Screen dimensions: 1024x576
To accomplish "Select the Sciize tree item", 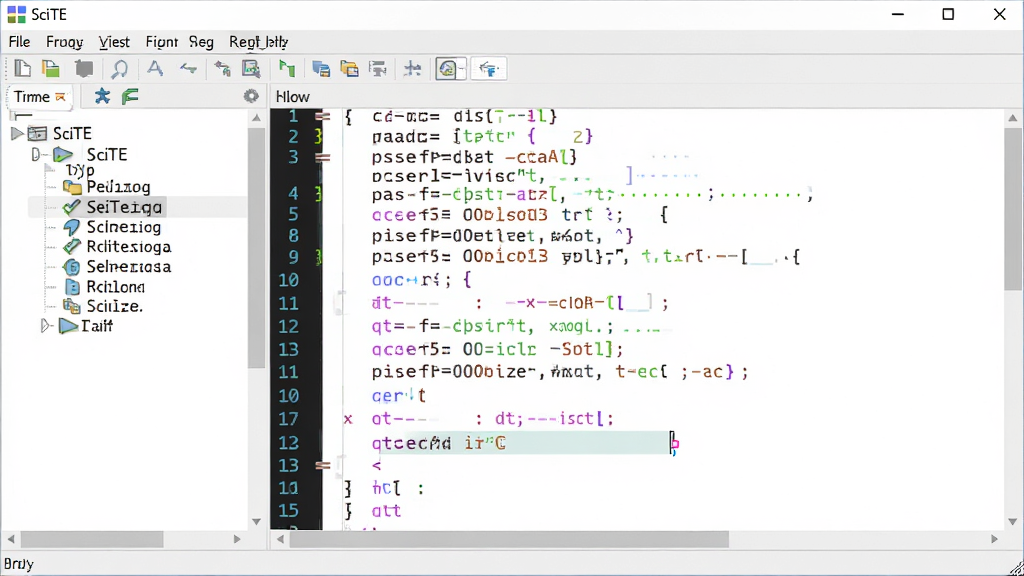I will click(x=114, y=306).
